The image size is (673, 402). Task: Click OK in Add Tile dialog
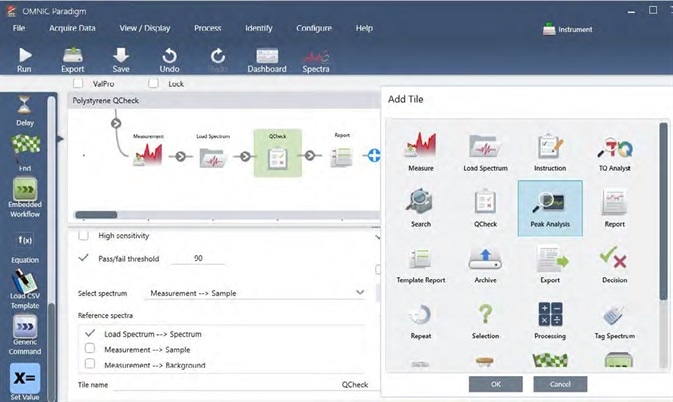pos(495,384)
